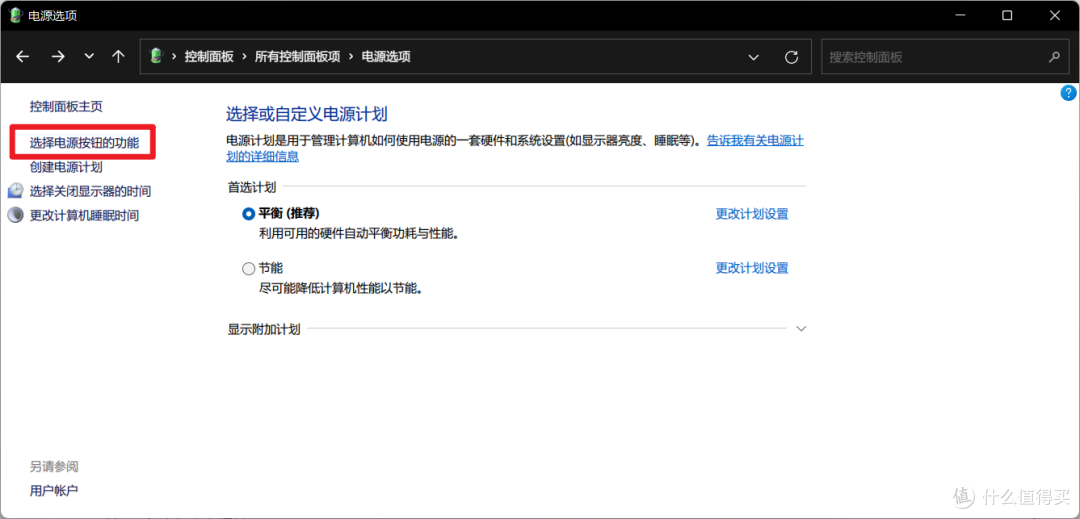Viewport: 1080px width, 519px height.
Task: Click the display-off clock icon in sidebar
Action: 15,191
